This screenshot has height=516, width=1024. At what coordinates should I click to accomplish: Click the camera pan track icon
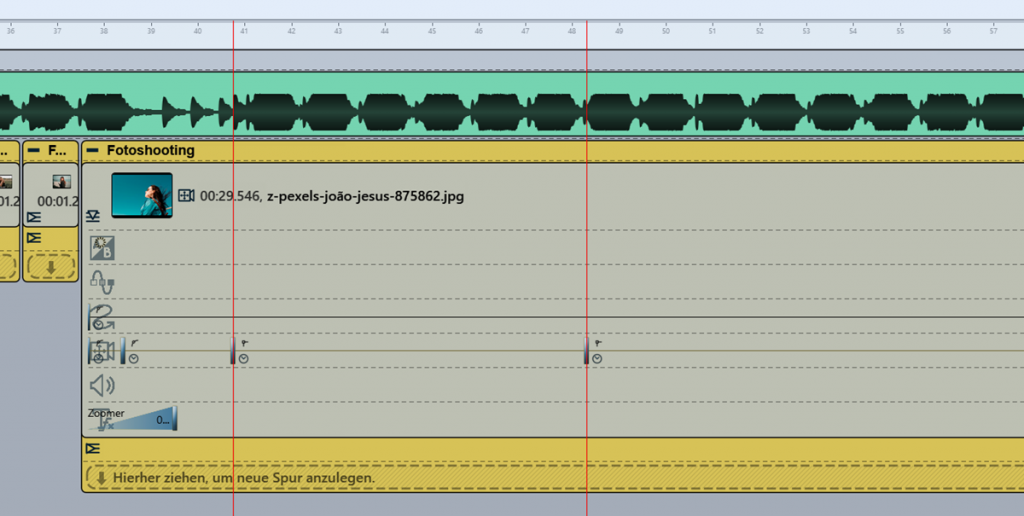[102, 351]
